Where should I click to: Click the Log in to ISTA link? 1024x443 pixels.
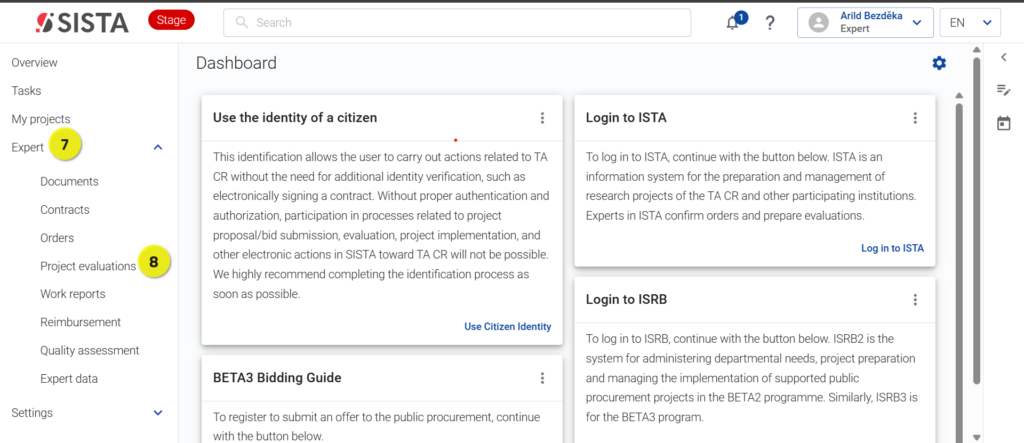coord(892,248)
